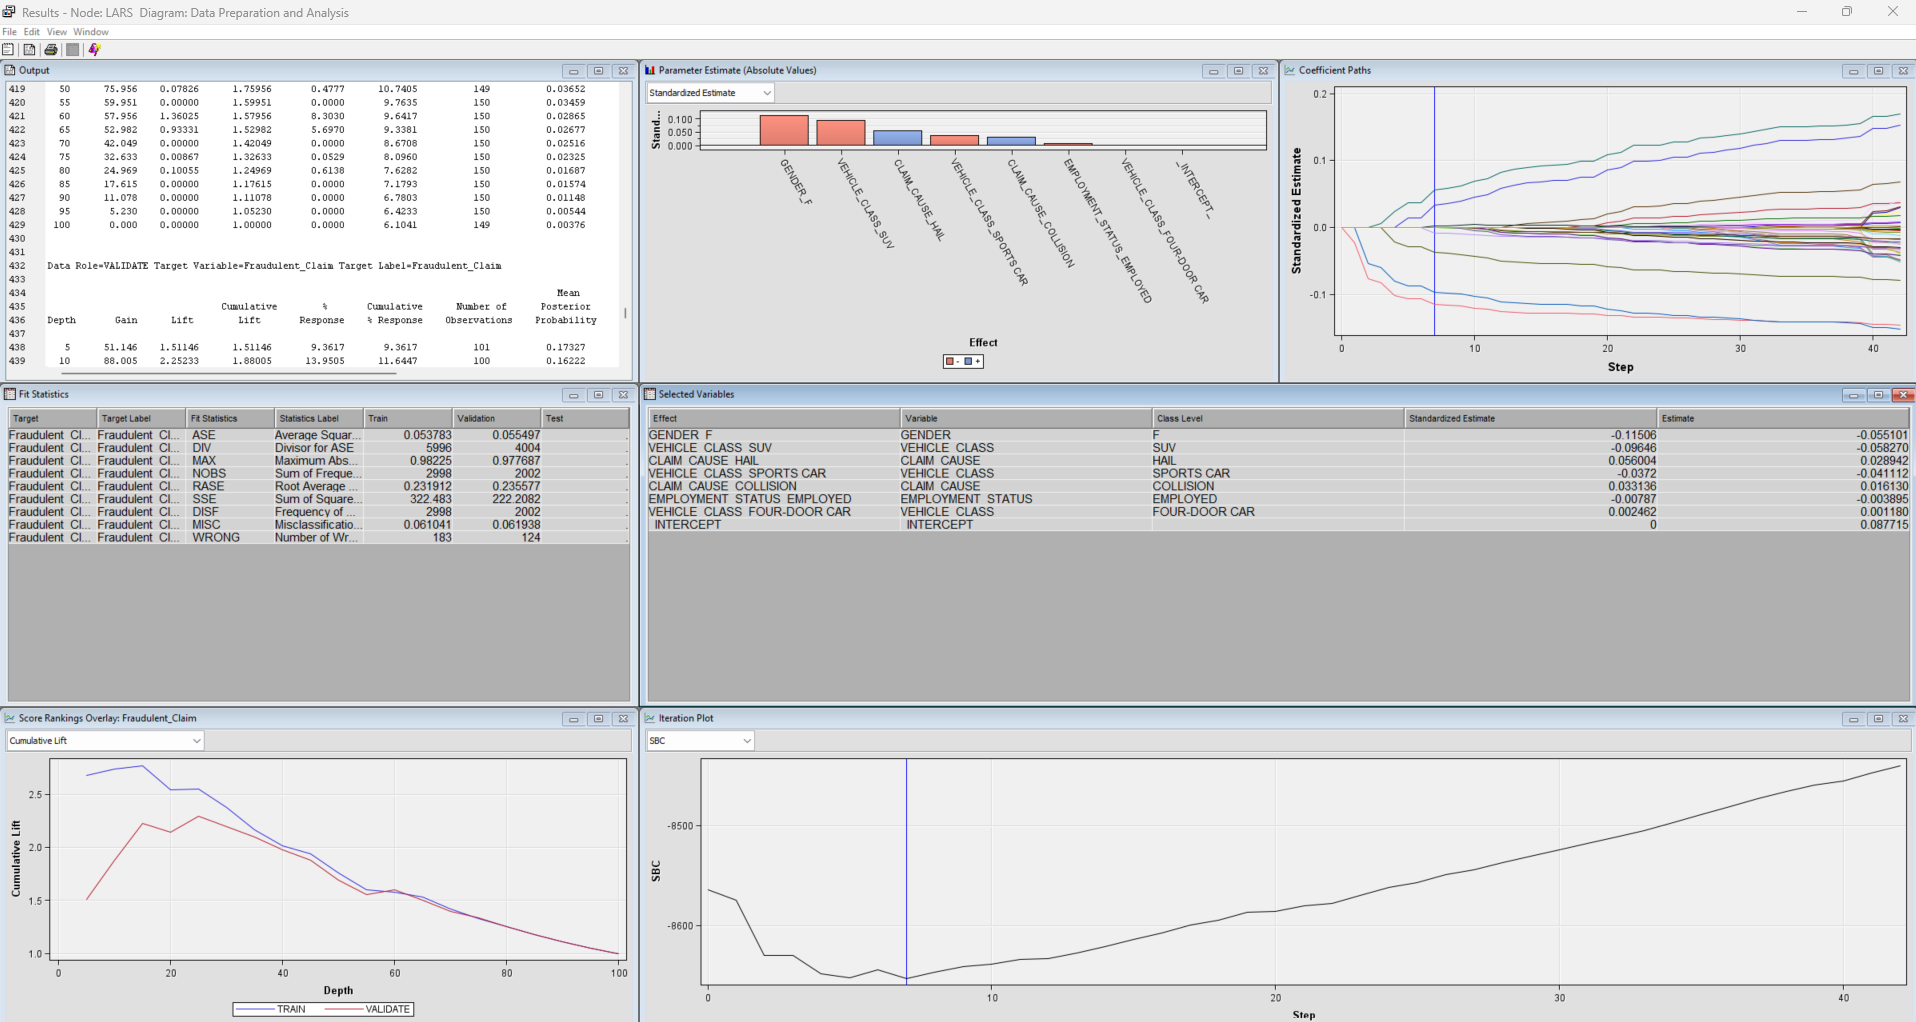Click the Coefficient Paths panel title icon
This screenshot has width=1916, height=1022.
[1290, 70]
